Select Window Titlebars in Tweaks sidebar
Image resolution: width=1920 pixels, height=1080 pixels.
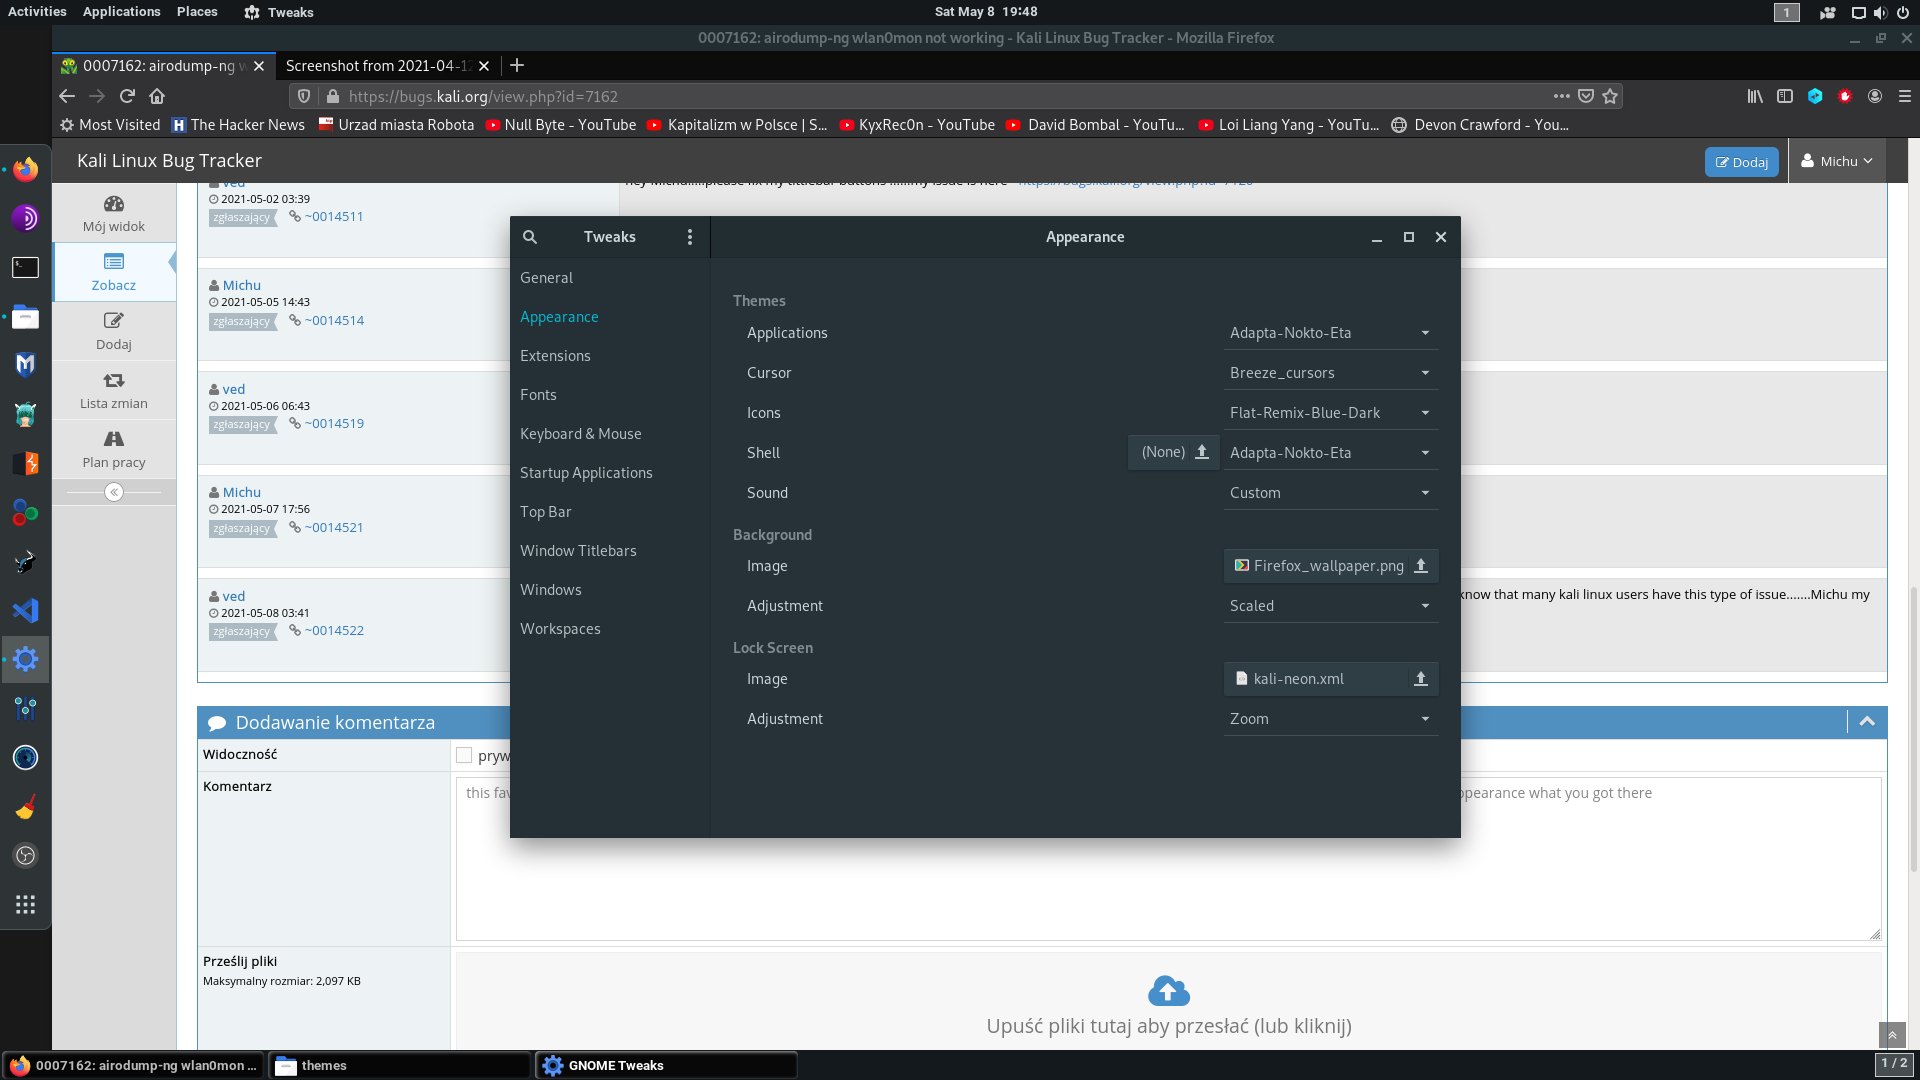(578, 551)
